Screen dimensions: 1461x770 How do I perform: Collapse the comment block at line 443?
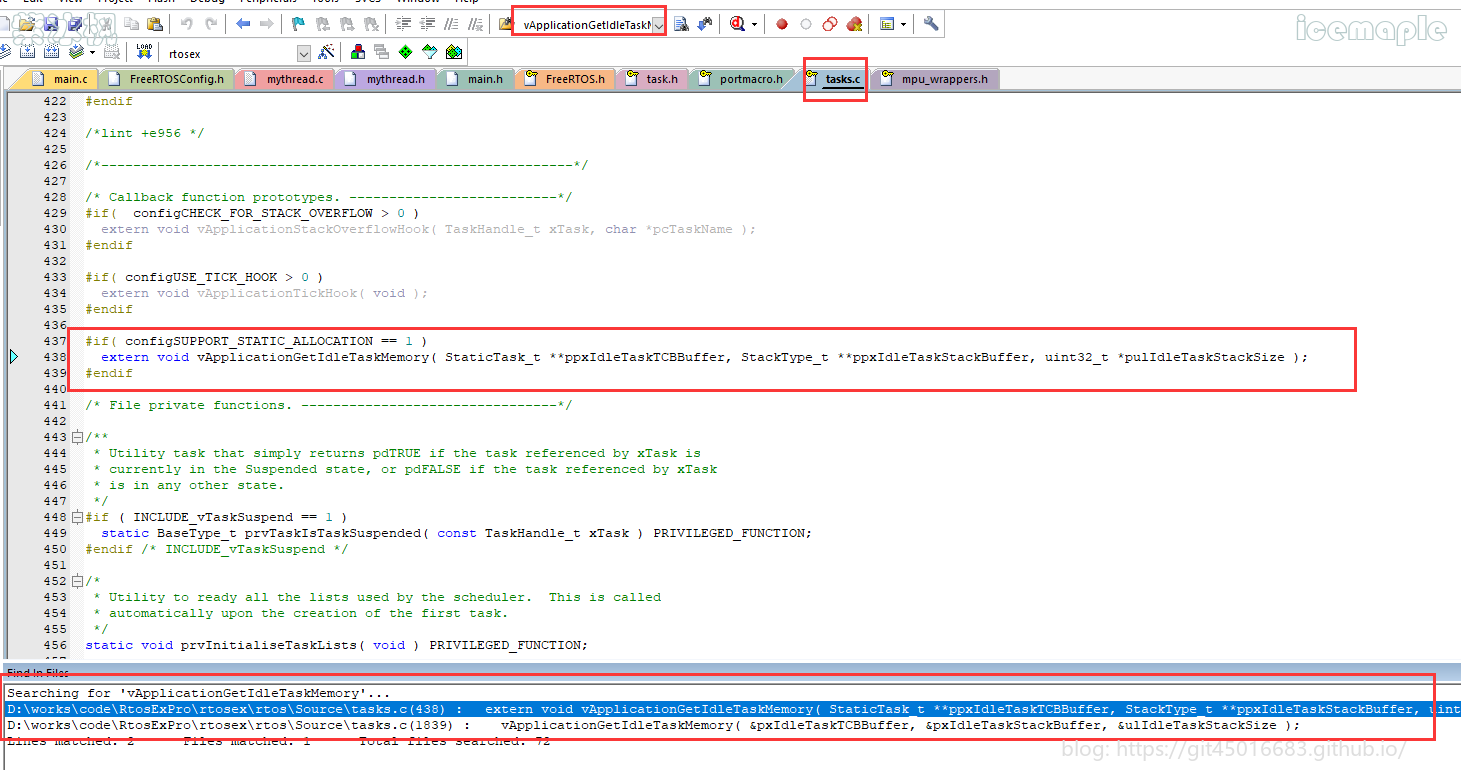(x=77, y=437)
